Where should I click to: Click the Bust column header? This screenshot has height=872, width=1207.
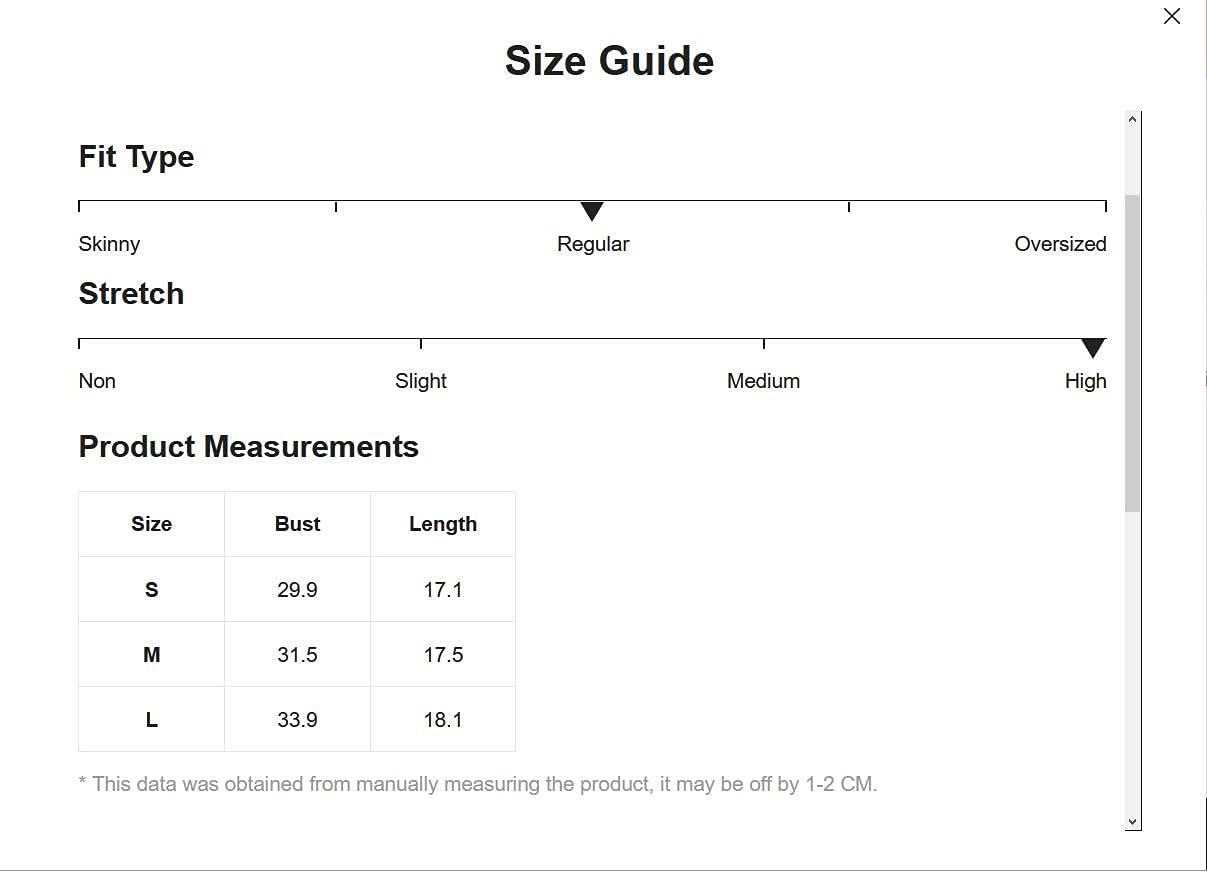click(297, 524)
